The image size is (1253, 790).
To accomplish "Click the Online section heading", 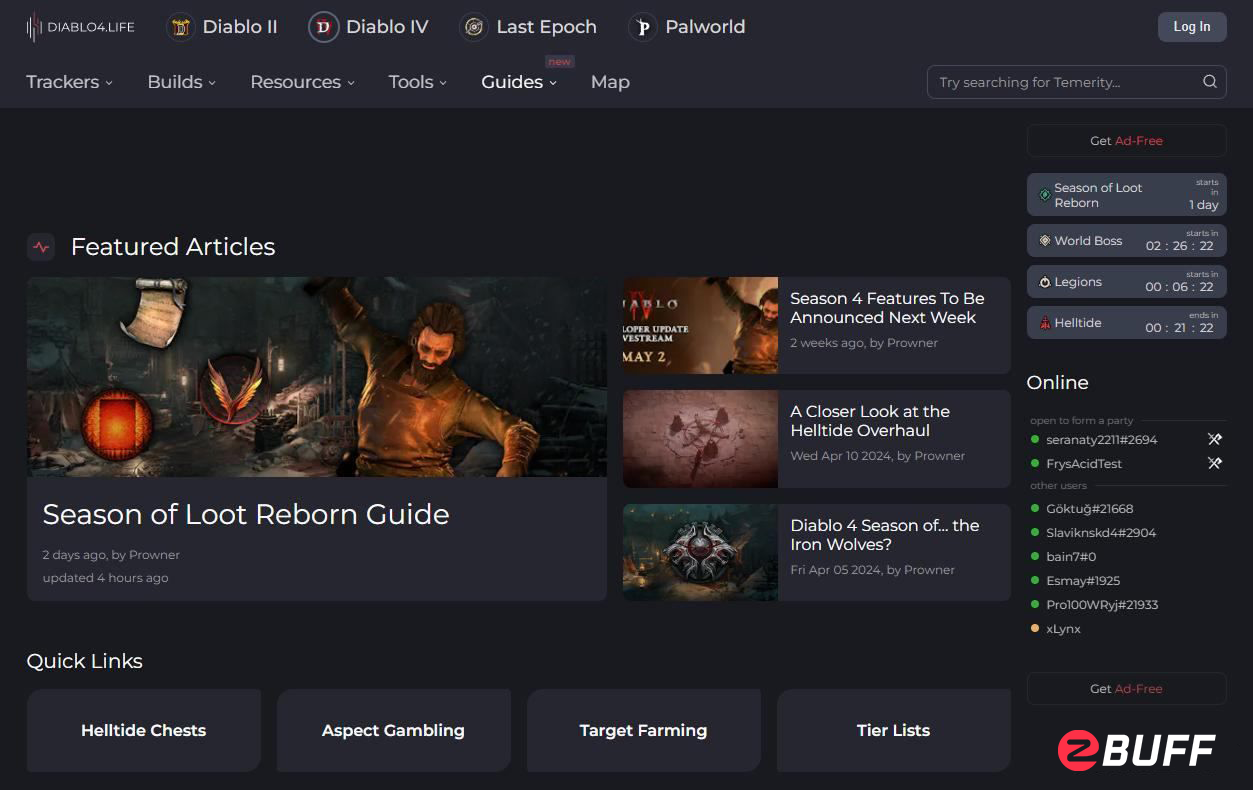I will (x=1057, y=382).
